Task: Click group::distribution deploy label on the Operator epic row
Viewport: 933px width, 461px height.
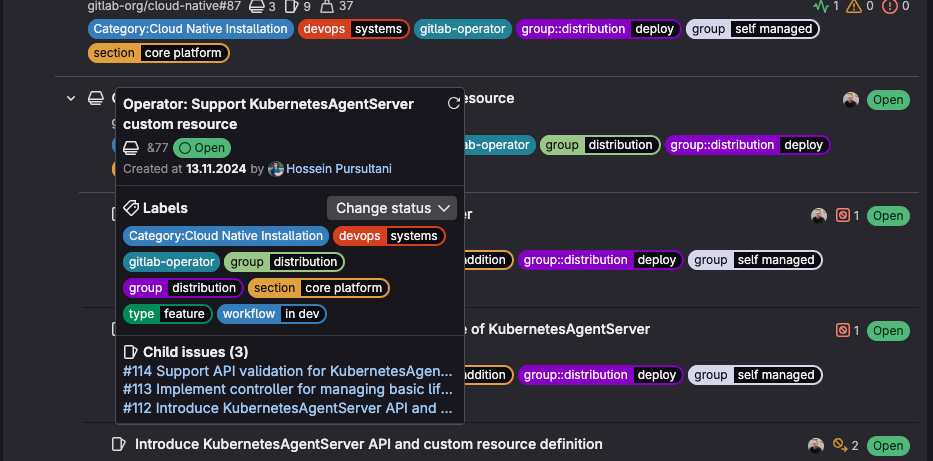Action: (747, 145)
